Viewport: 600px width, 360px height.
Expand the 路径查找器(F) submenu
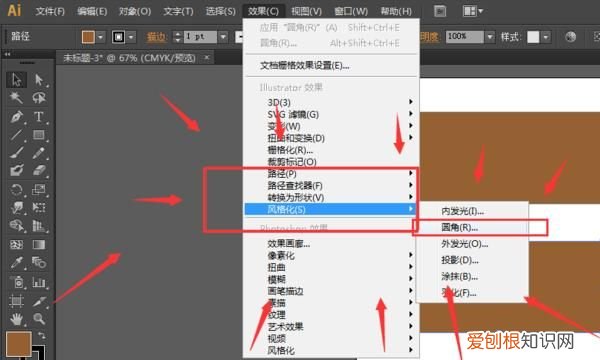331,186
